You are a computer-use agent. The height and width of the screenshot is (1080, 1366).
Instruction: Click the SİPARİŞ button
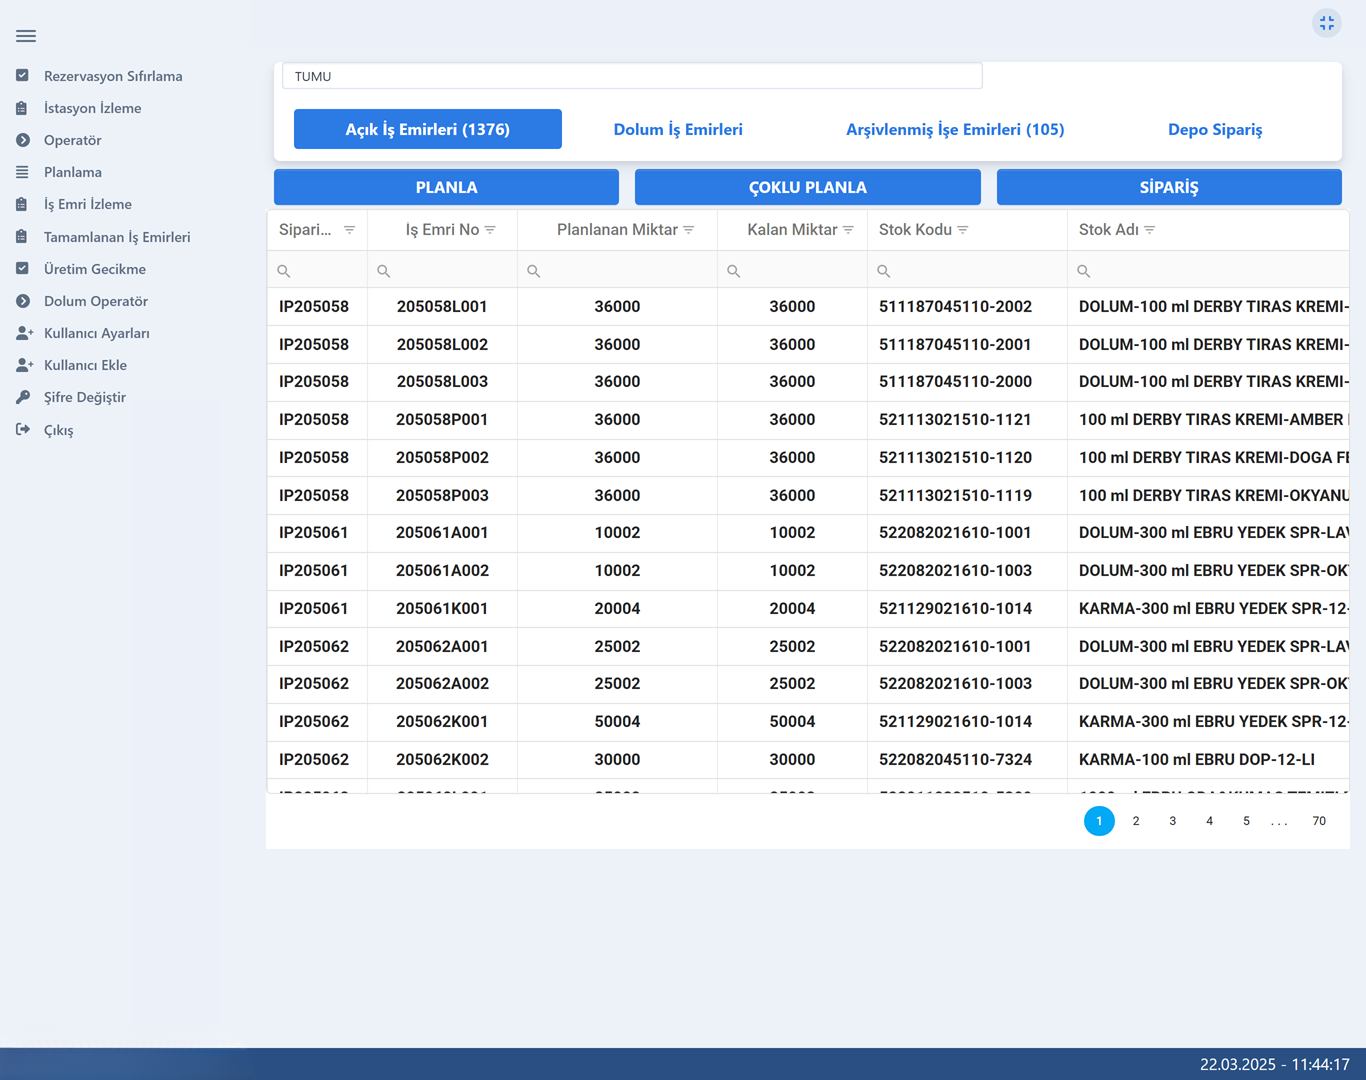tap(1169, 187)
